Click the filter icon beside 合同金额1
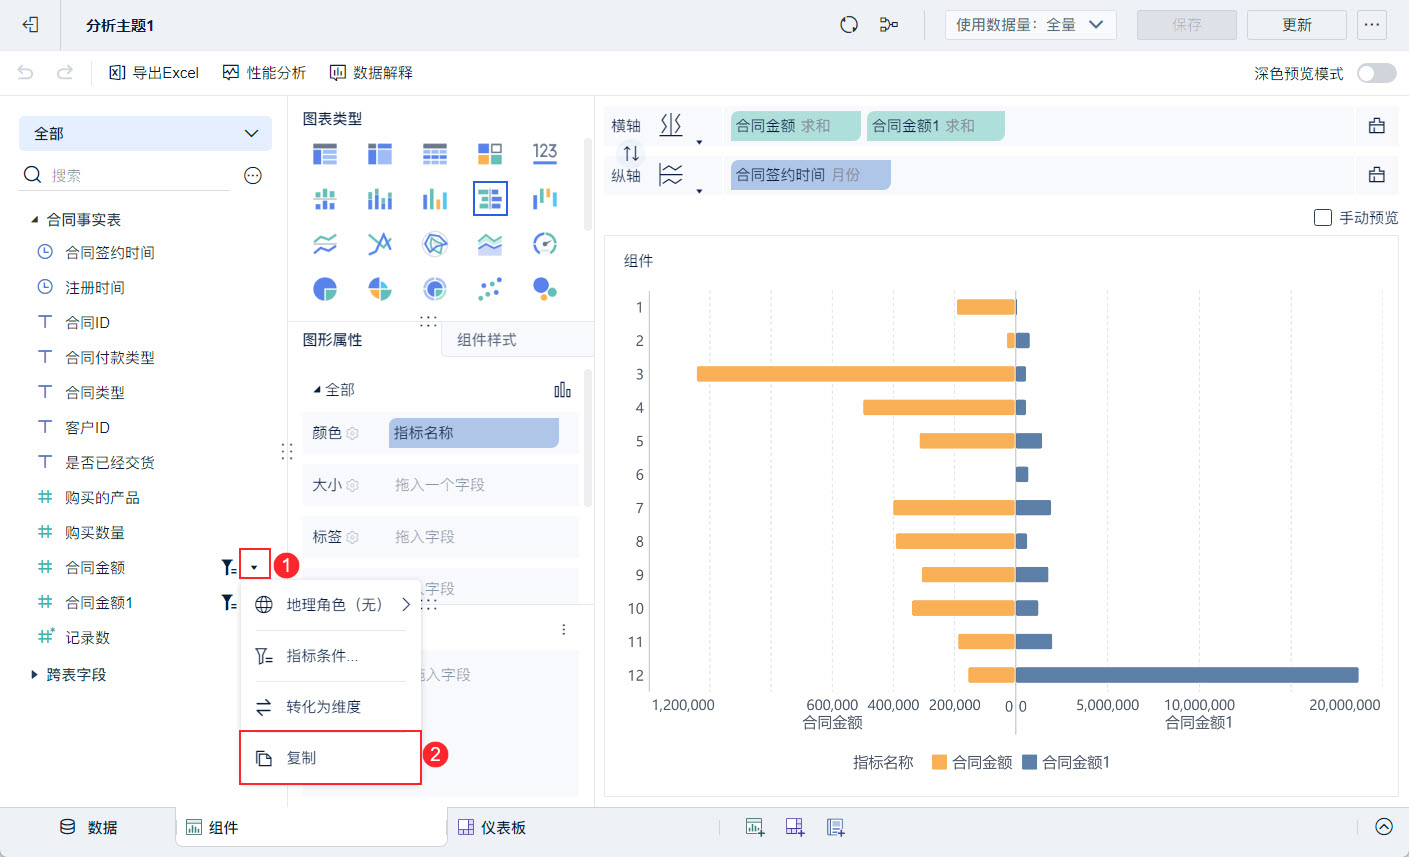Viewport: 1409px width, 857px height. [x=229, y=603]
